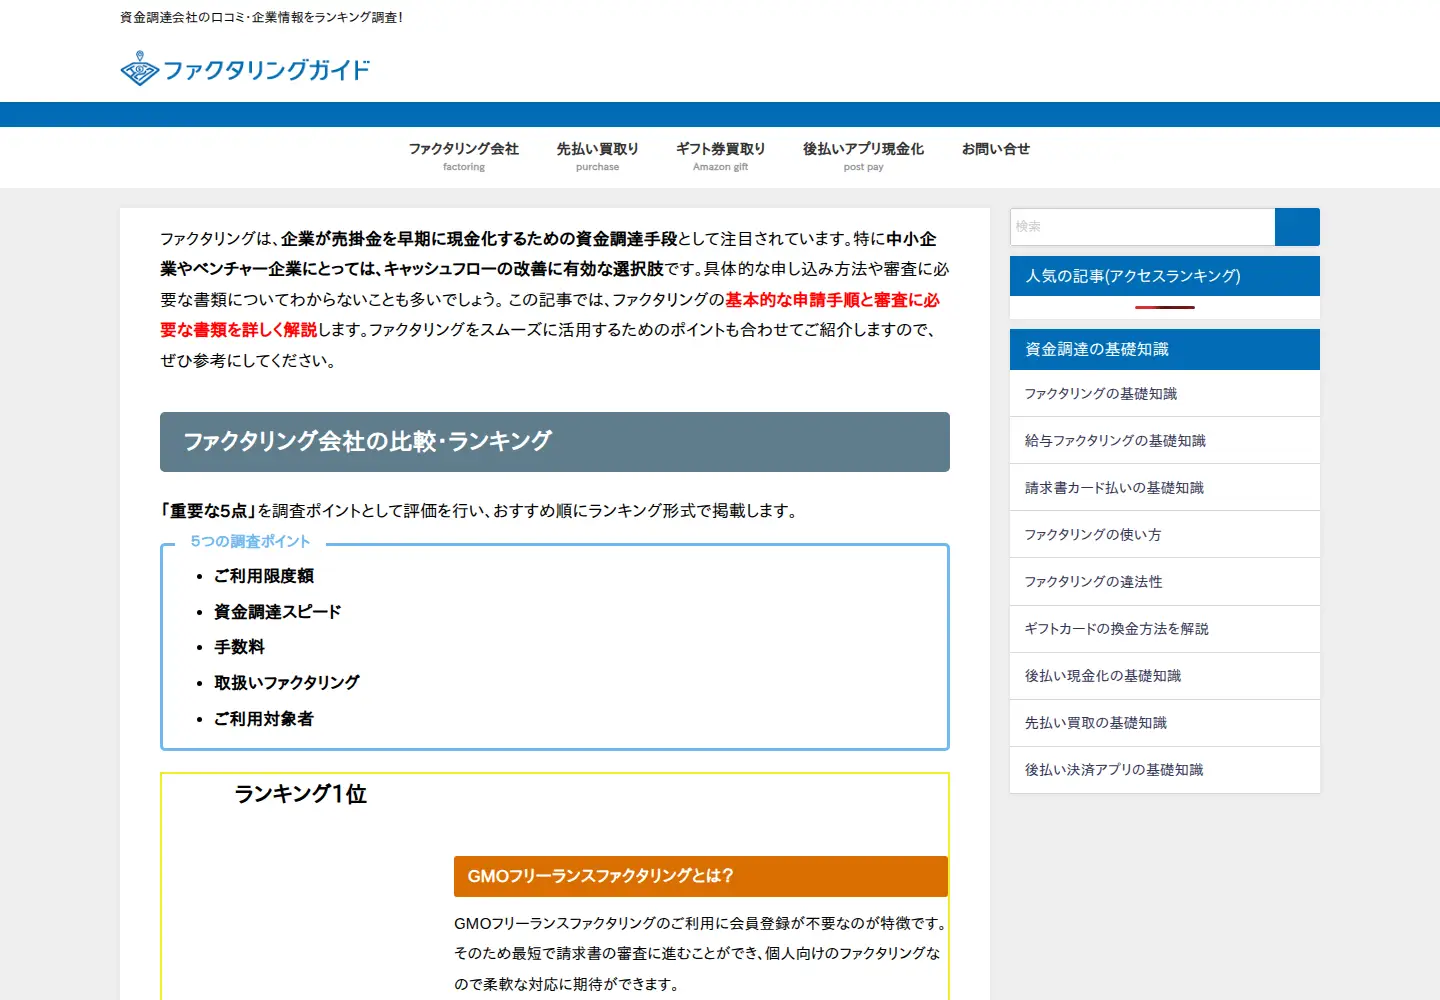Open ファクタリングの使い方 sidebar link

coord(1165,535)
